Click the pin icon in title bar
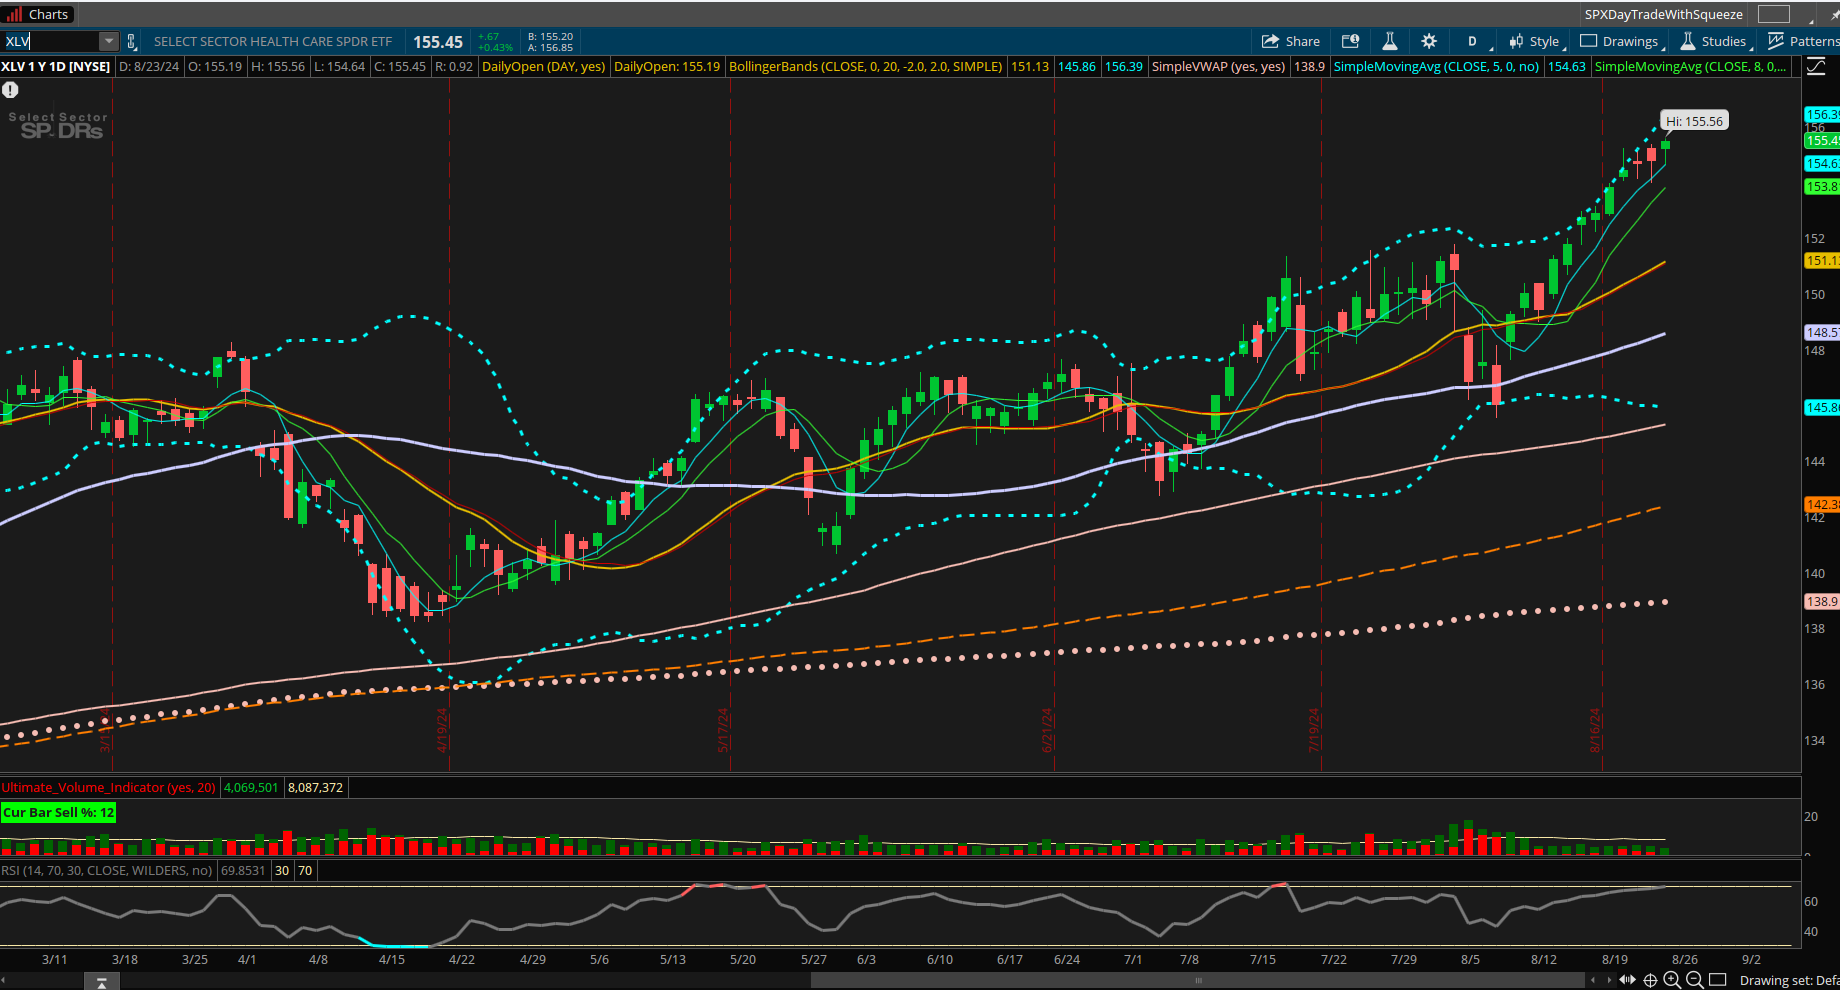Viewport: 1840px width, 990px height. (x=1834, y=15)
